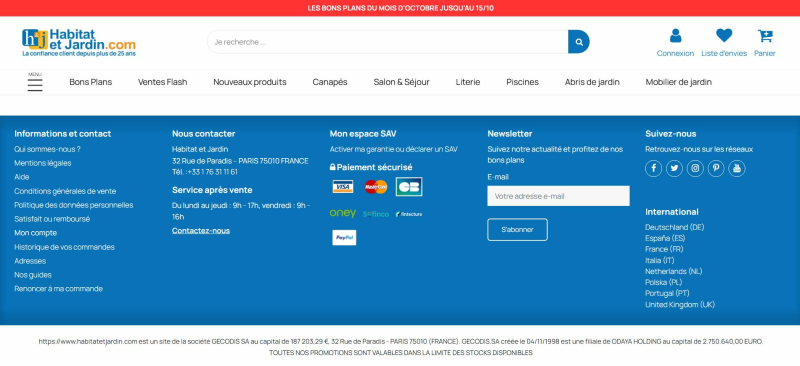The image size is (800, 366).
Task: Click the Liste d'envies text label
Action: (x=724, y=53)
